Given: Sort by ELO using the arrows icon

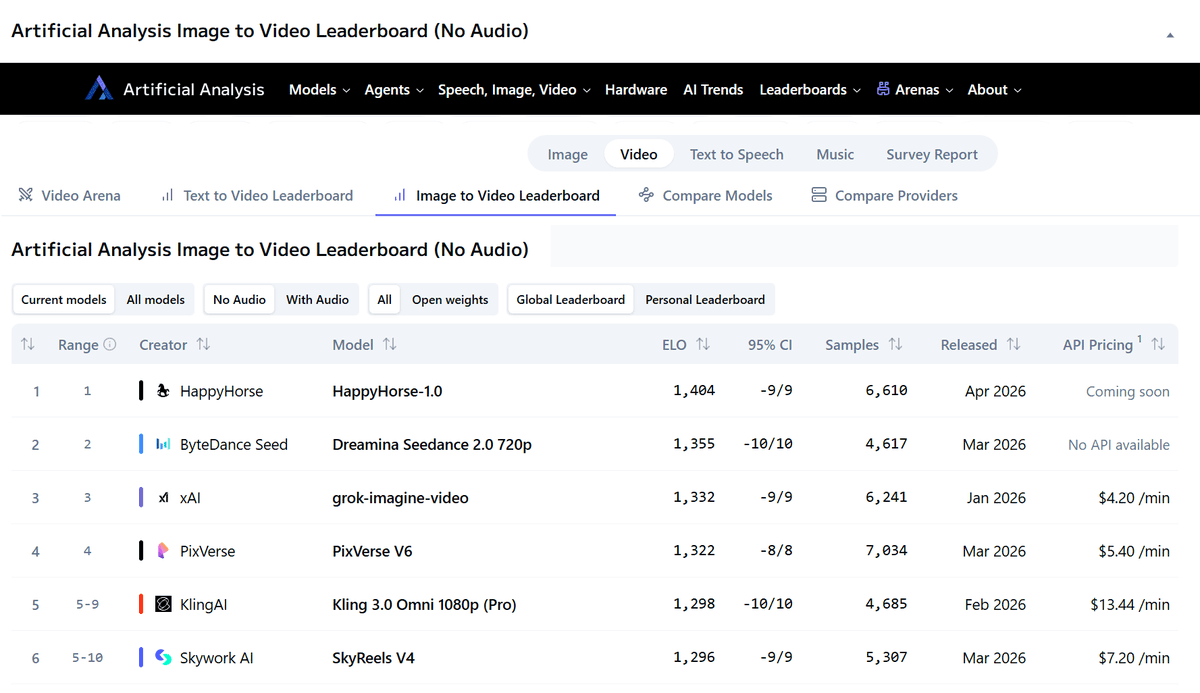Looking at the screenshot, I should [703, 344].
